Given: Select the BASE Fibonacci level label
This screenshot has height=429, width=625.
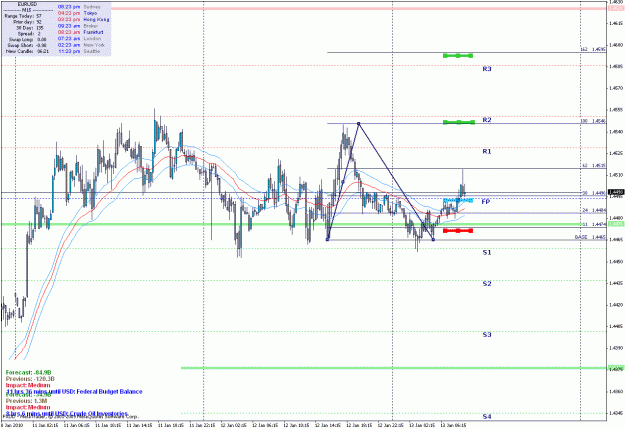Looking at the screenshot, I should coord(590,237).
